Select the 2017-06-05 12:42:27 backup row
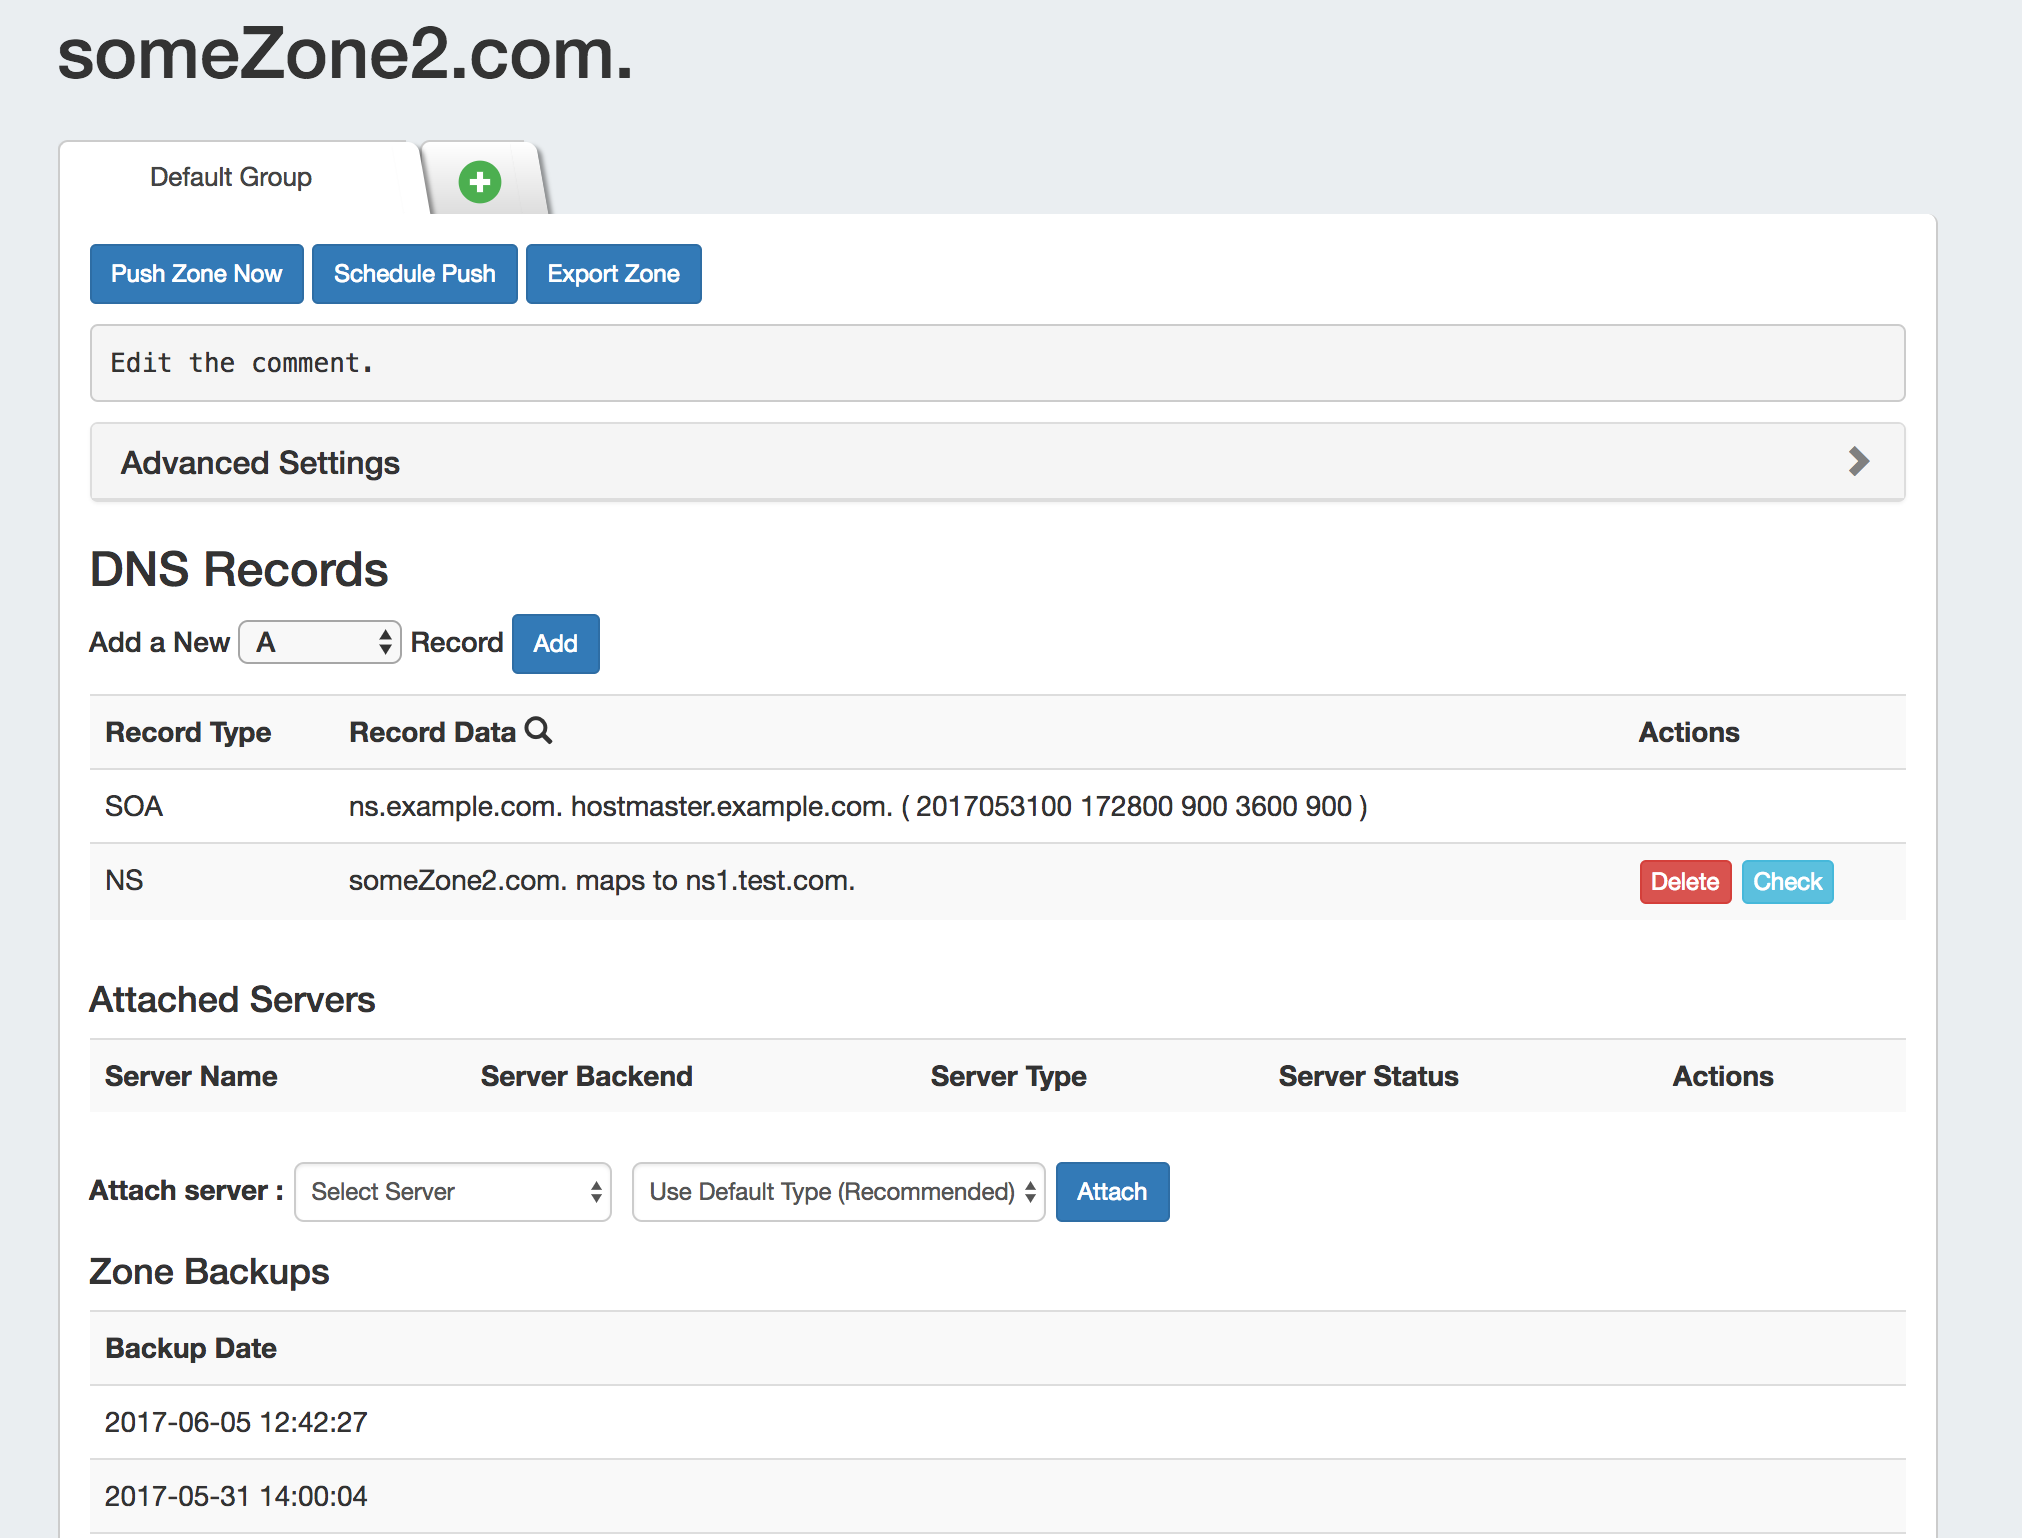 click(236, 1422)
